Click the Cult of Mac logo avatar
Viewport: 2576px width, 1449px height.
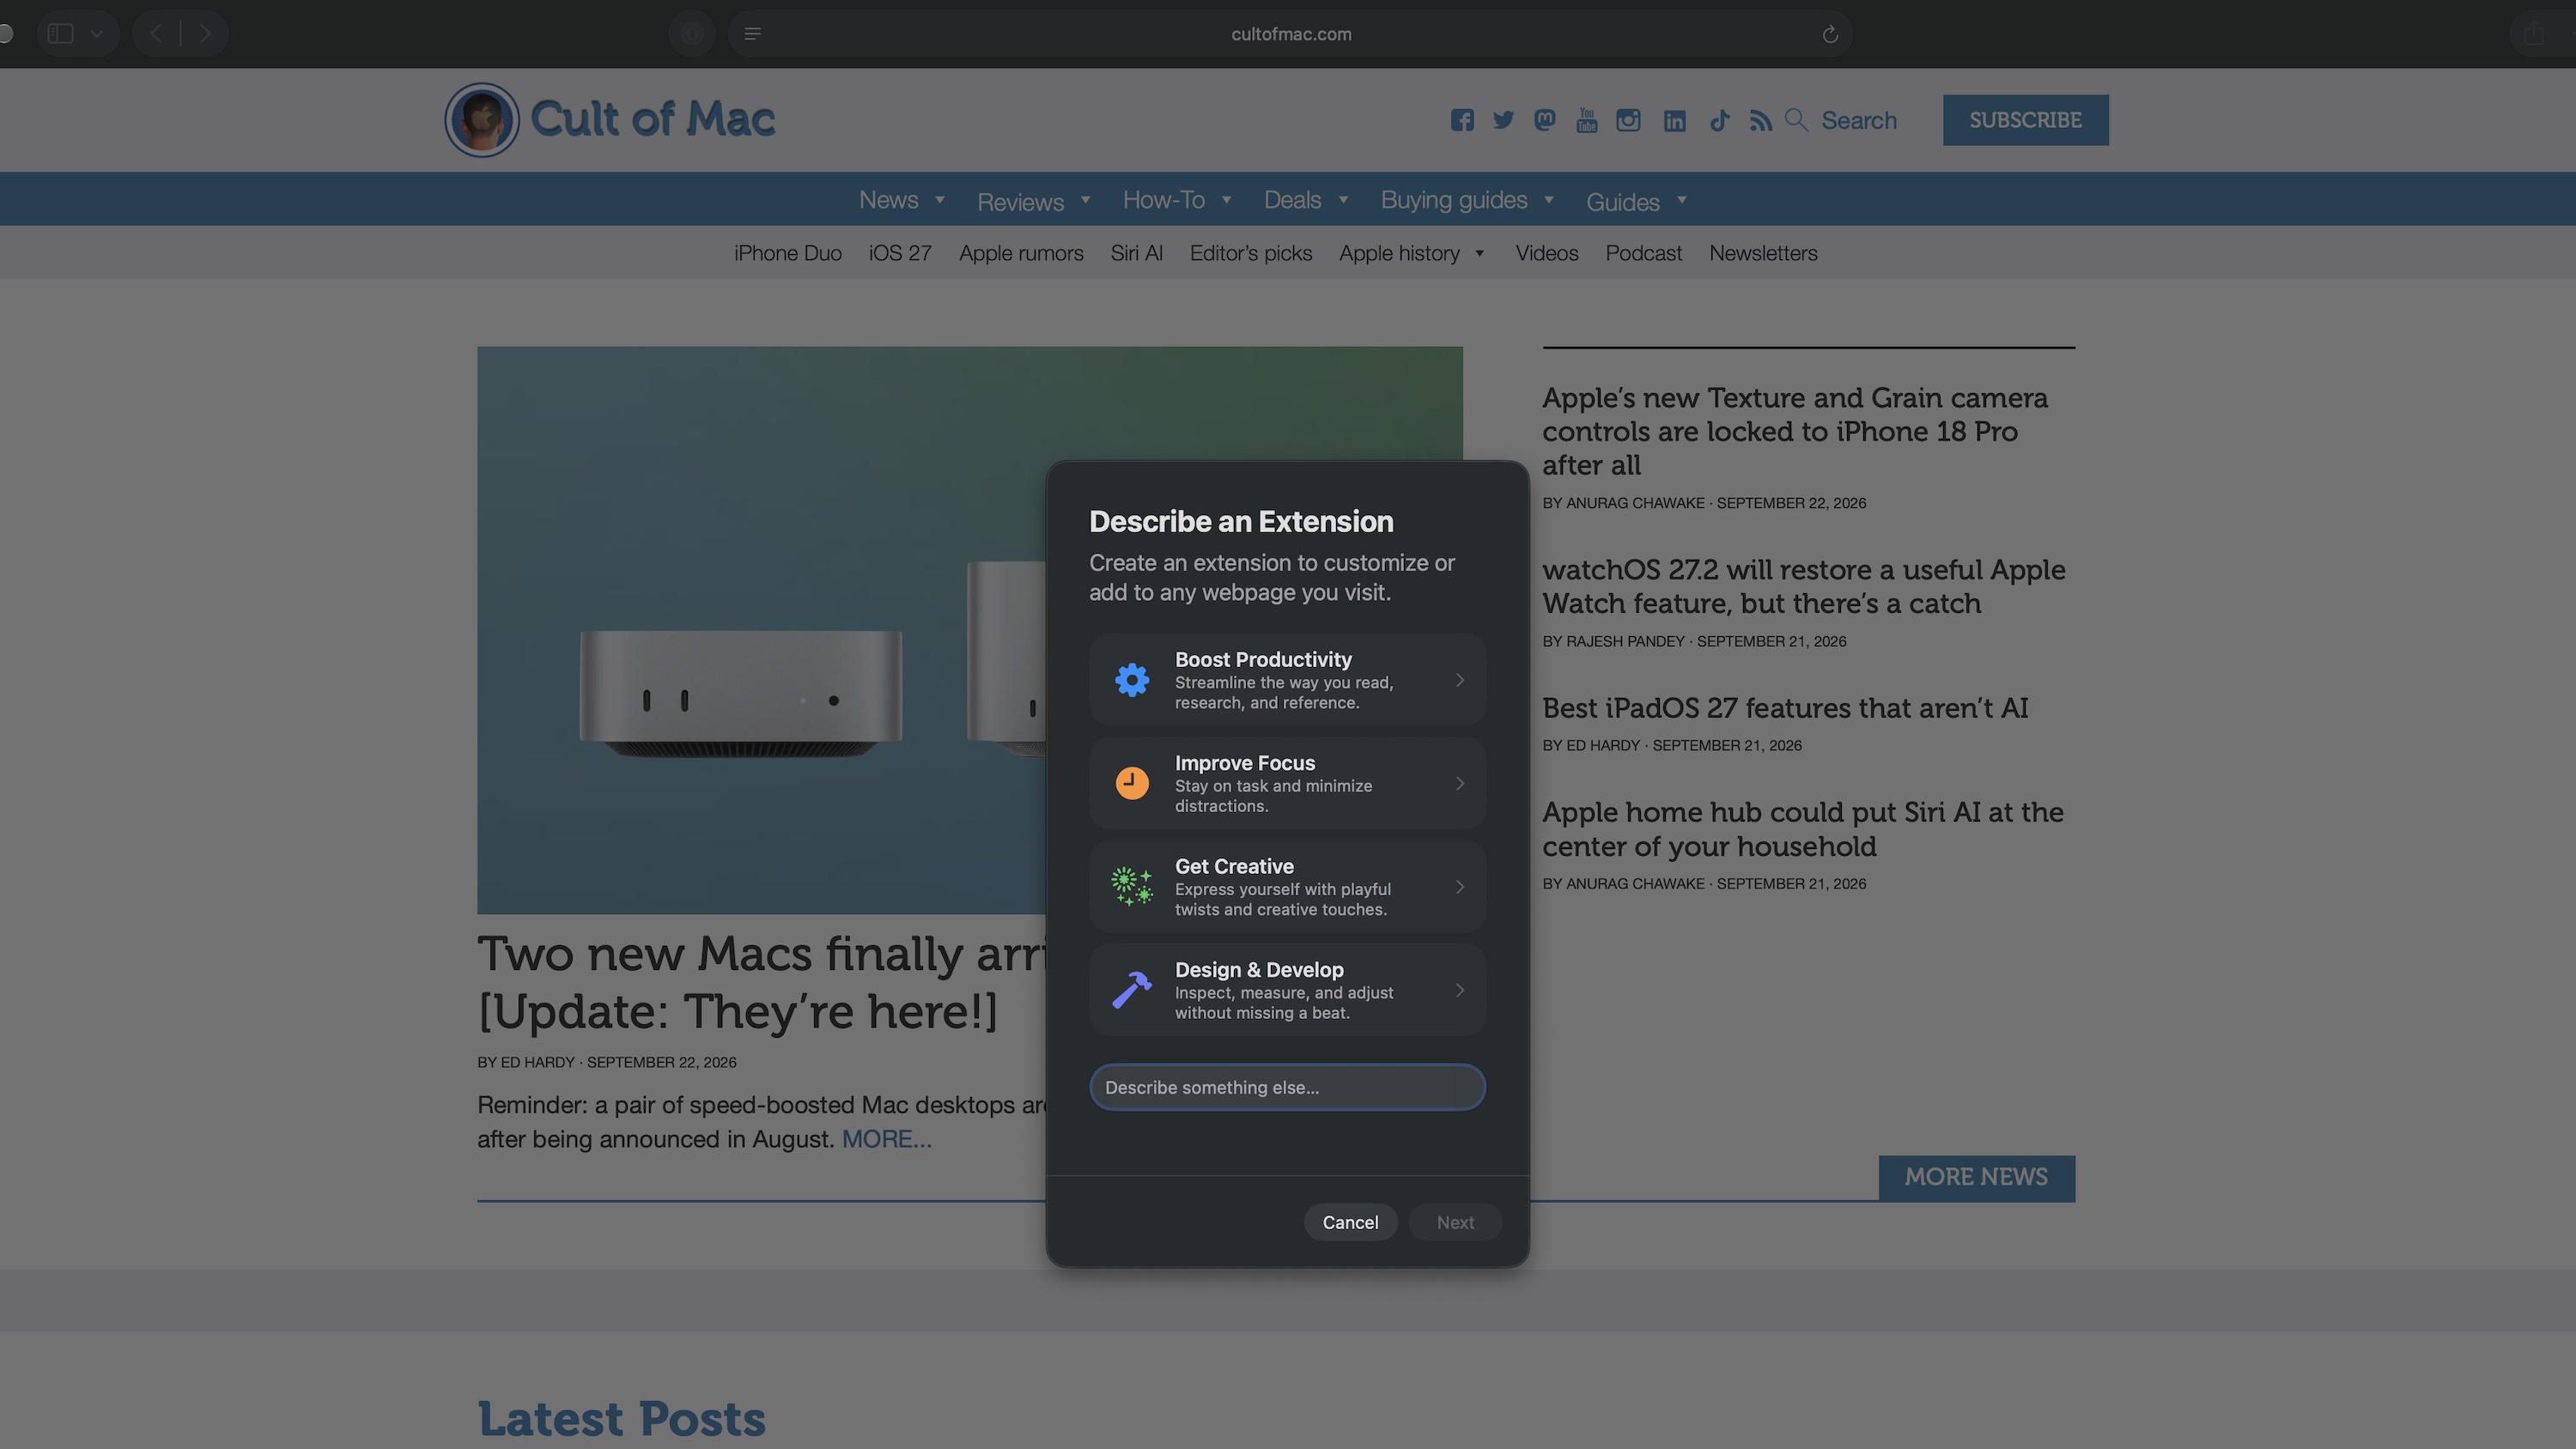click(482, 120)
